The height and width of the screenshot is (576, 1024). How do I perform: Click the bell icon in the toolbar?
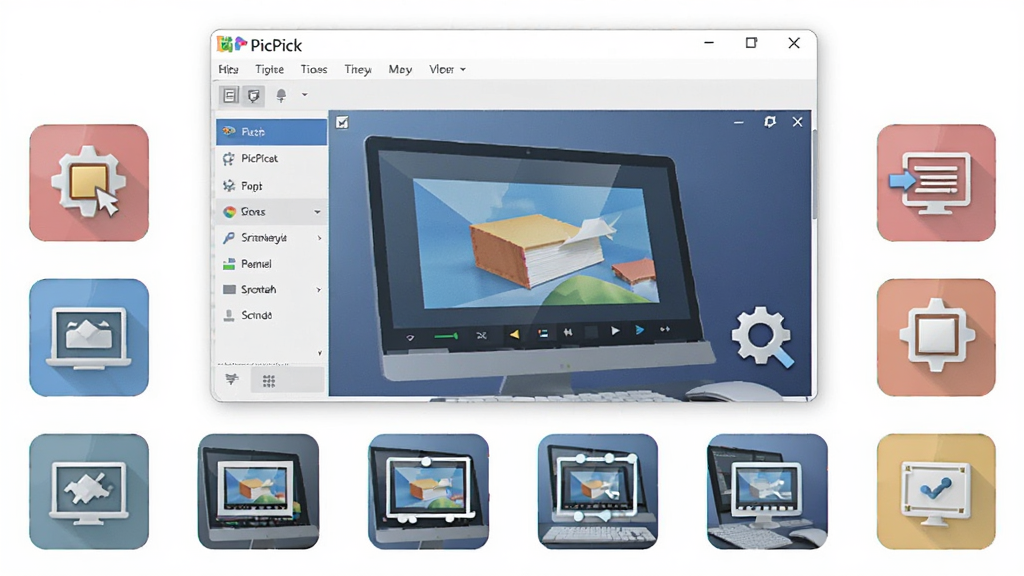(x=281, y=95)
